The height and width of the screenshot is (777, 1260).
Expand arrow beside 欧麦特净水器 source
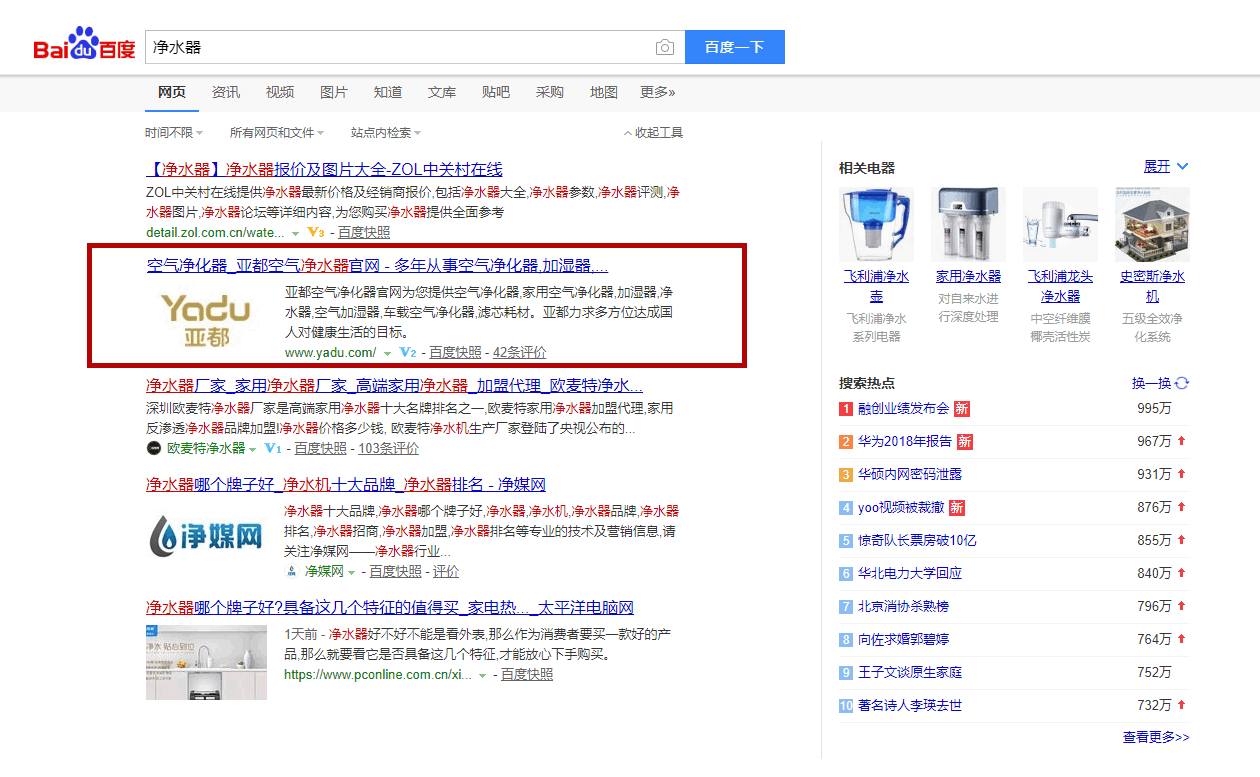coord(253,449)
